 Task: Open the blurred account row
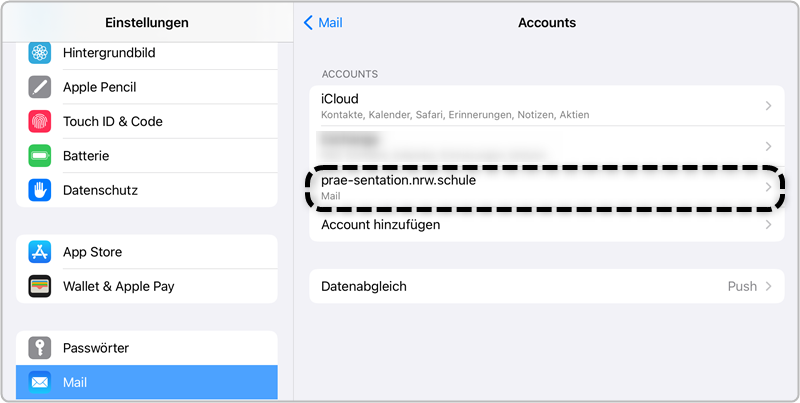point(546,146)
